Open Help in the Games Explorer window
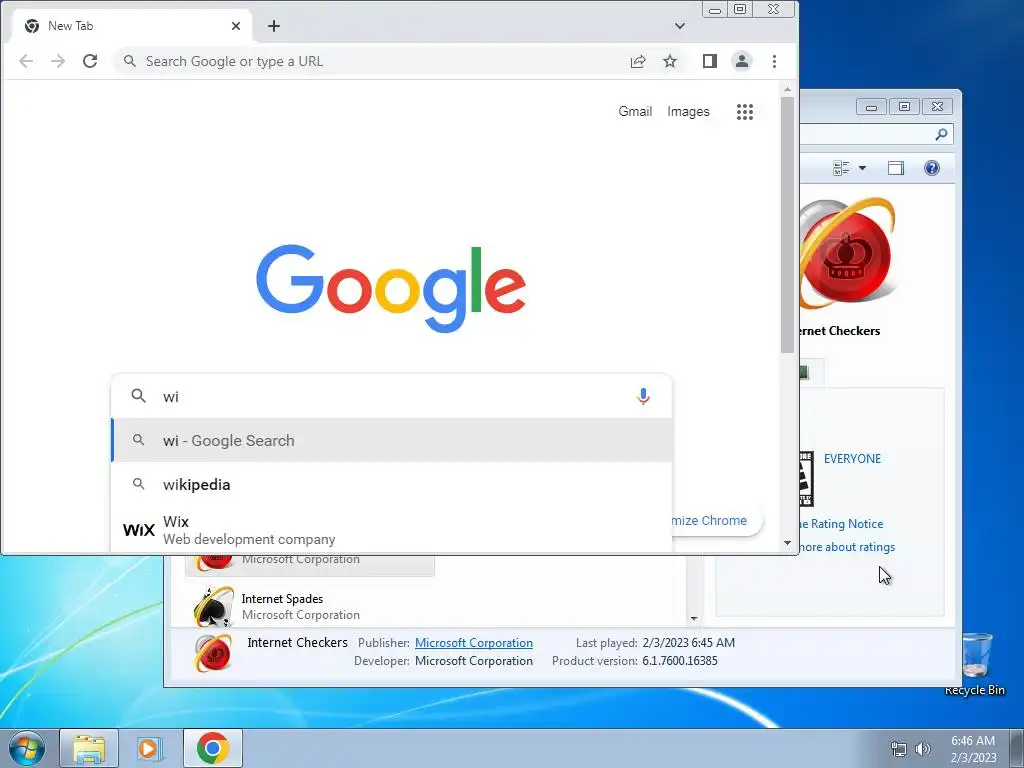This screenshot has width=1024, height=768. (932, 168)
